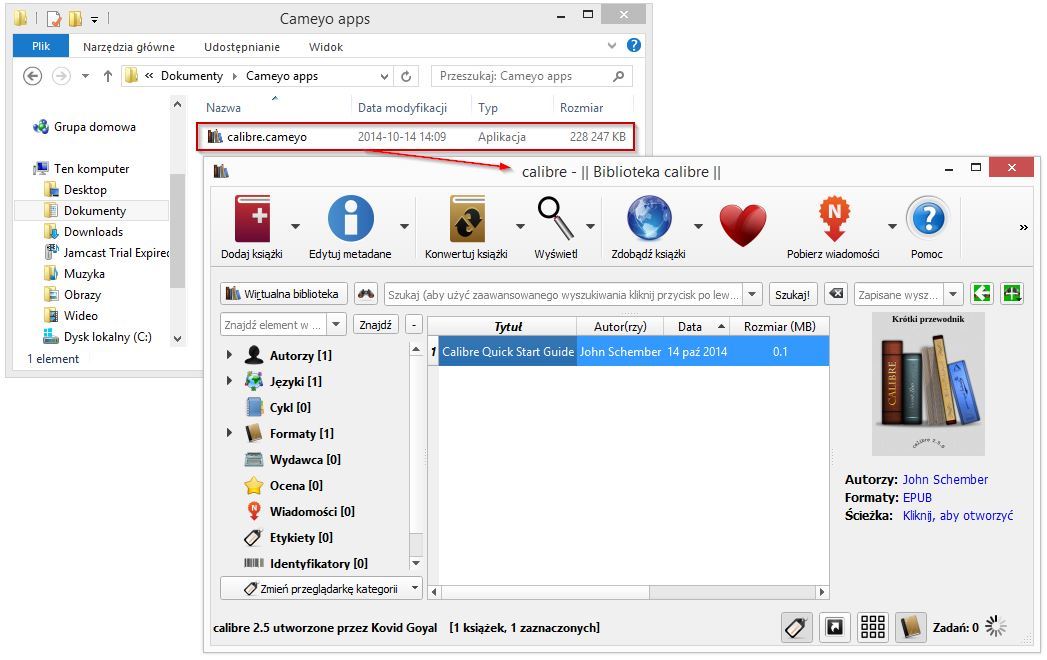Open the Widok ribbon tab
Image resolution: width=1047 pixels, height=660 pixels.
326,47
